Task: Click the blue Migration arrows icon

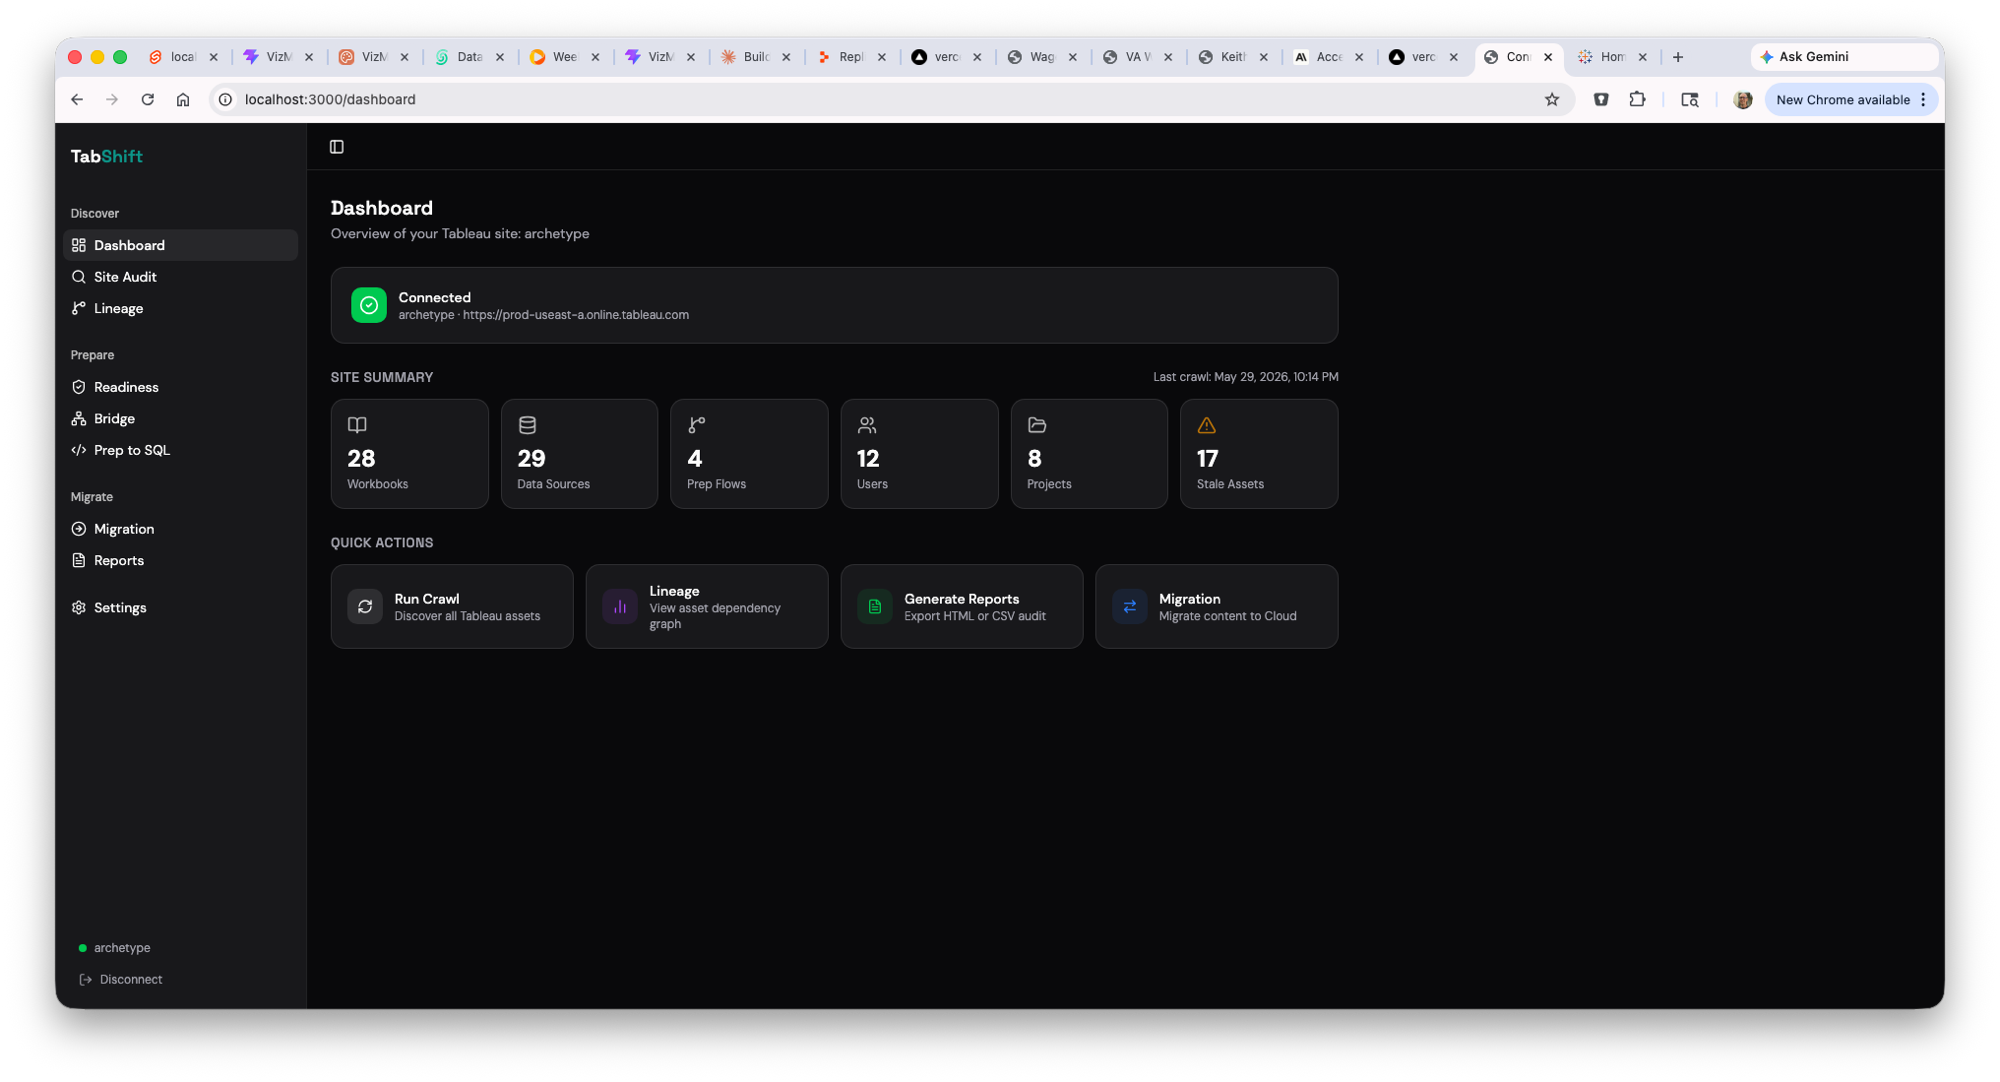Action: click(1130, 606)
